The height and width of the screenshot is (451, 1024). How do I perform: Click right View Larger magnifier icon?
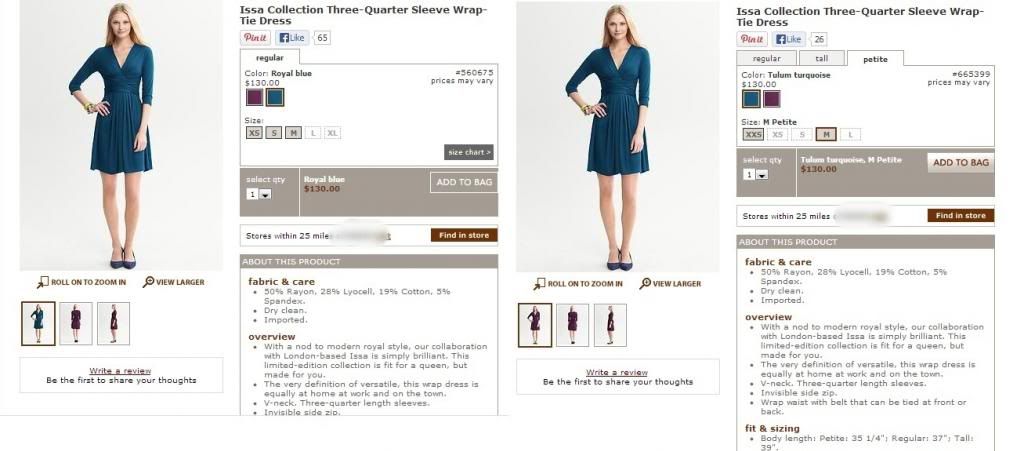[x=645, y=283]
